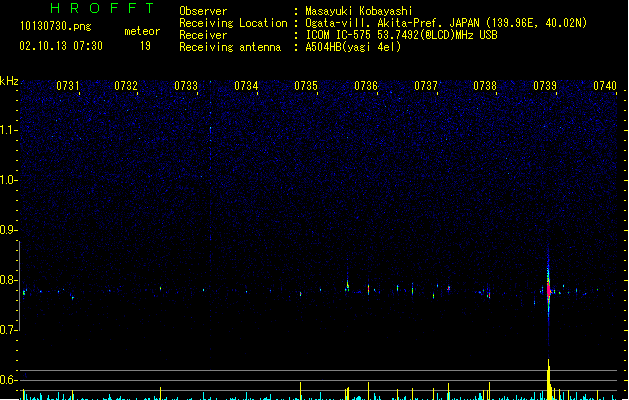Image resolution: width=629 pixels, height=400 pixels.
Task: Click the 0740 time marker
Action: click(605, 86)
